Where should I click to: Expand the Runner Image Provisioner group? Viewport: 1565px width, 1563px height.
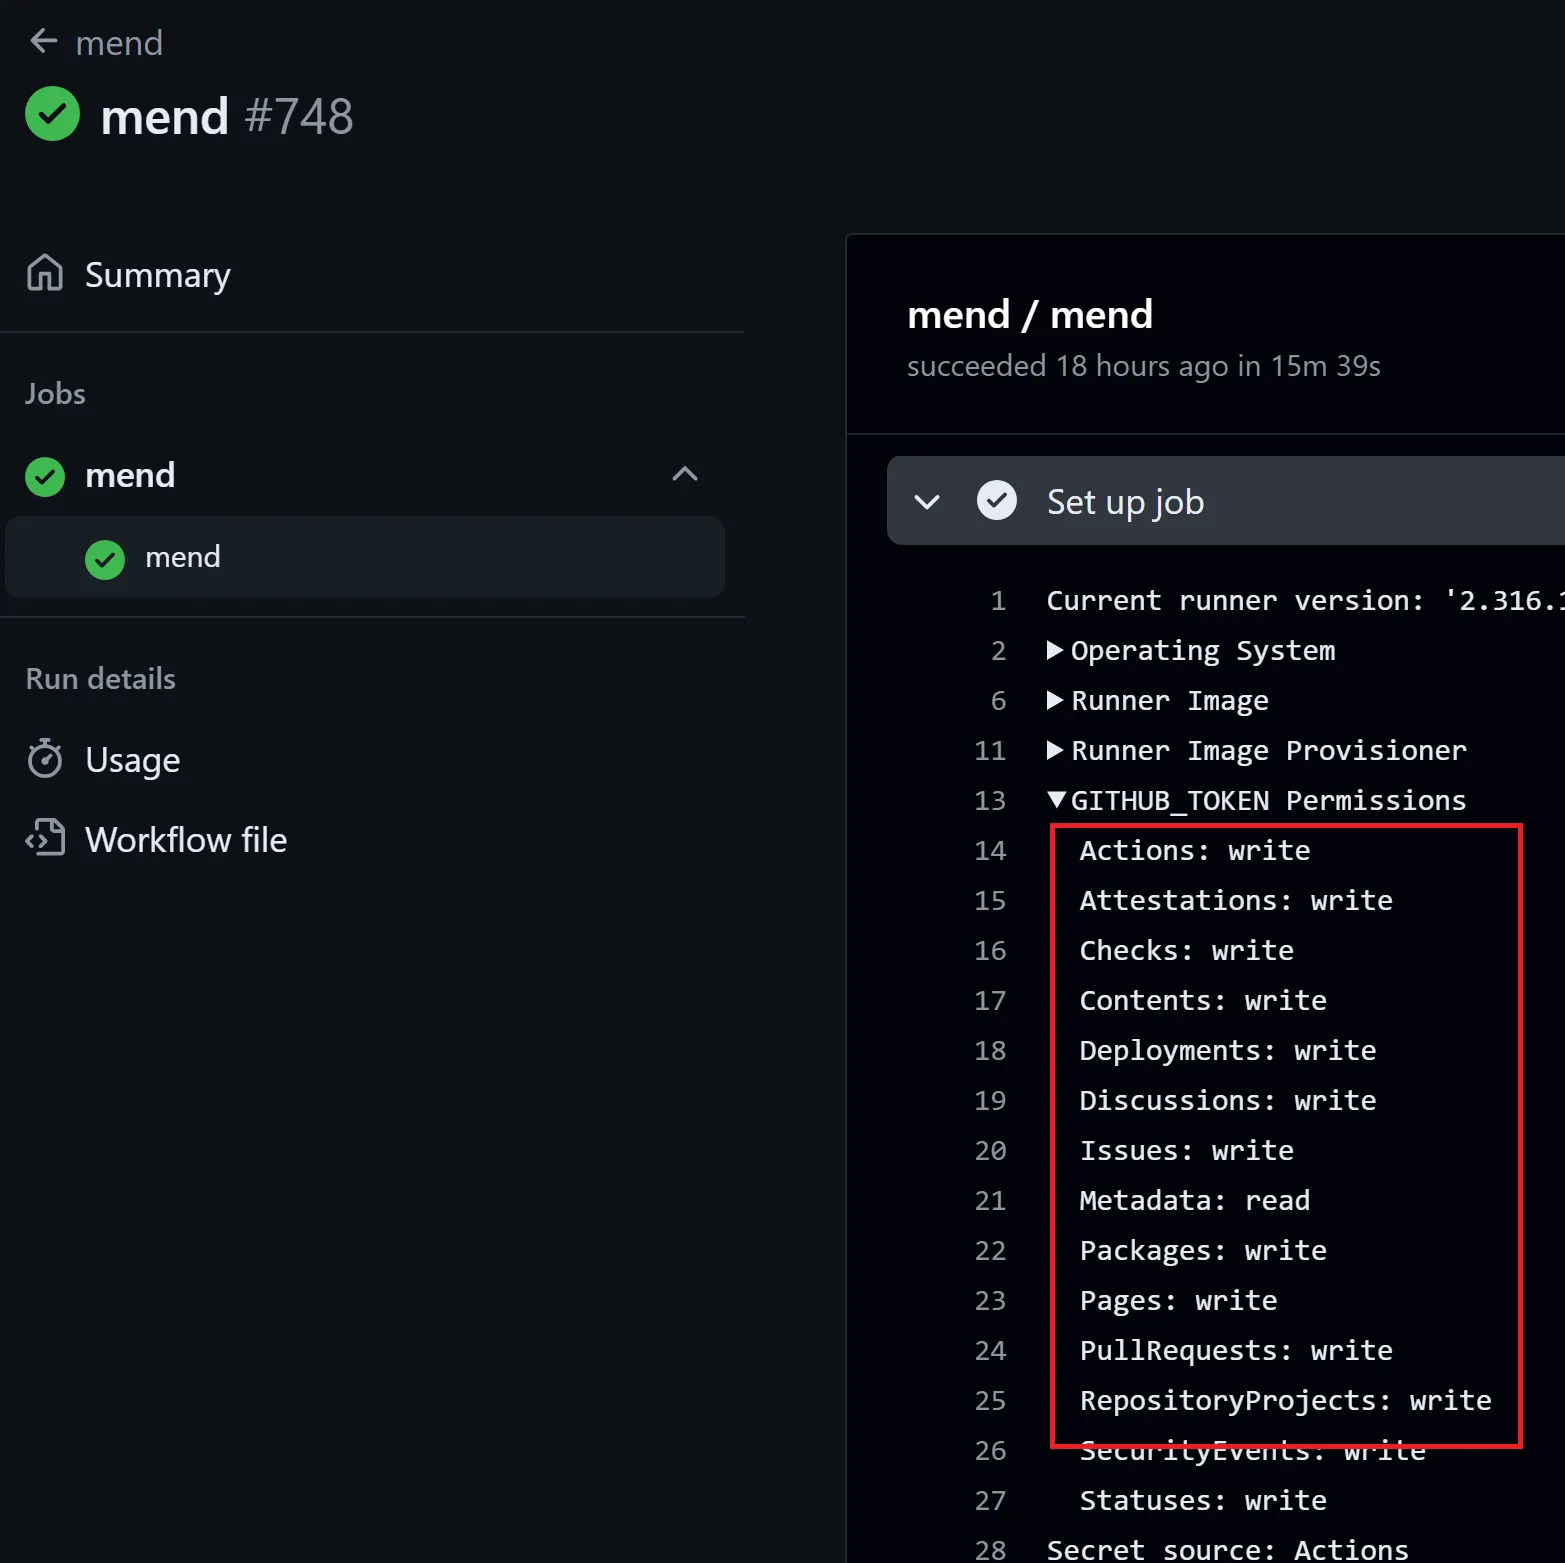click(x=1055, y=750)
